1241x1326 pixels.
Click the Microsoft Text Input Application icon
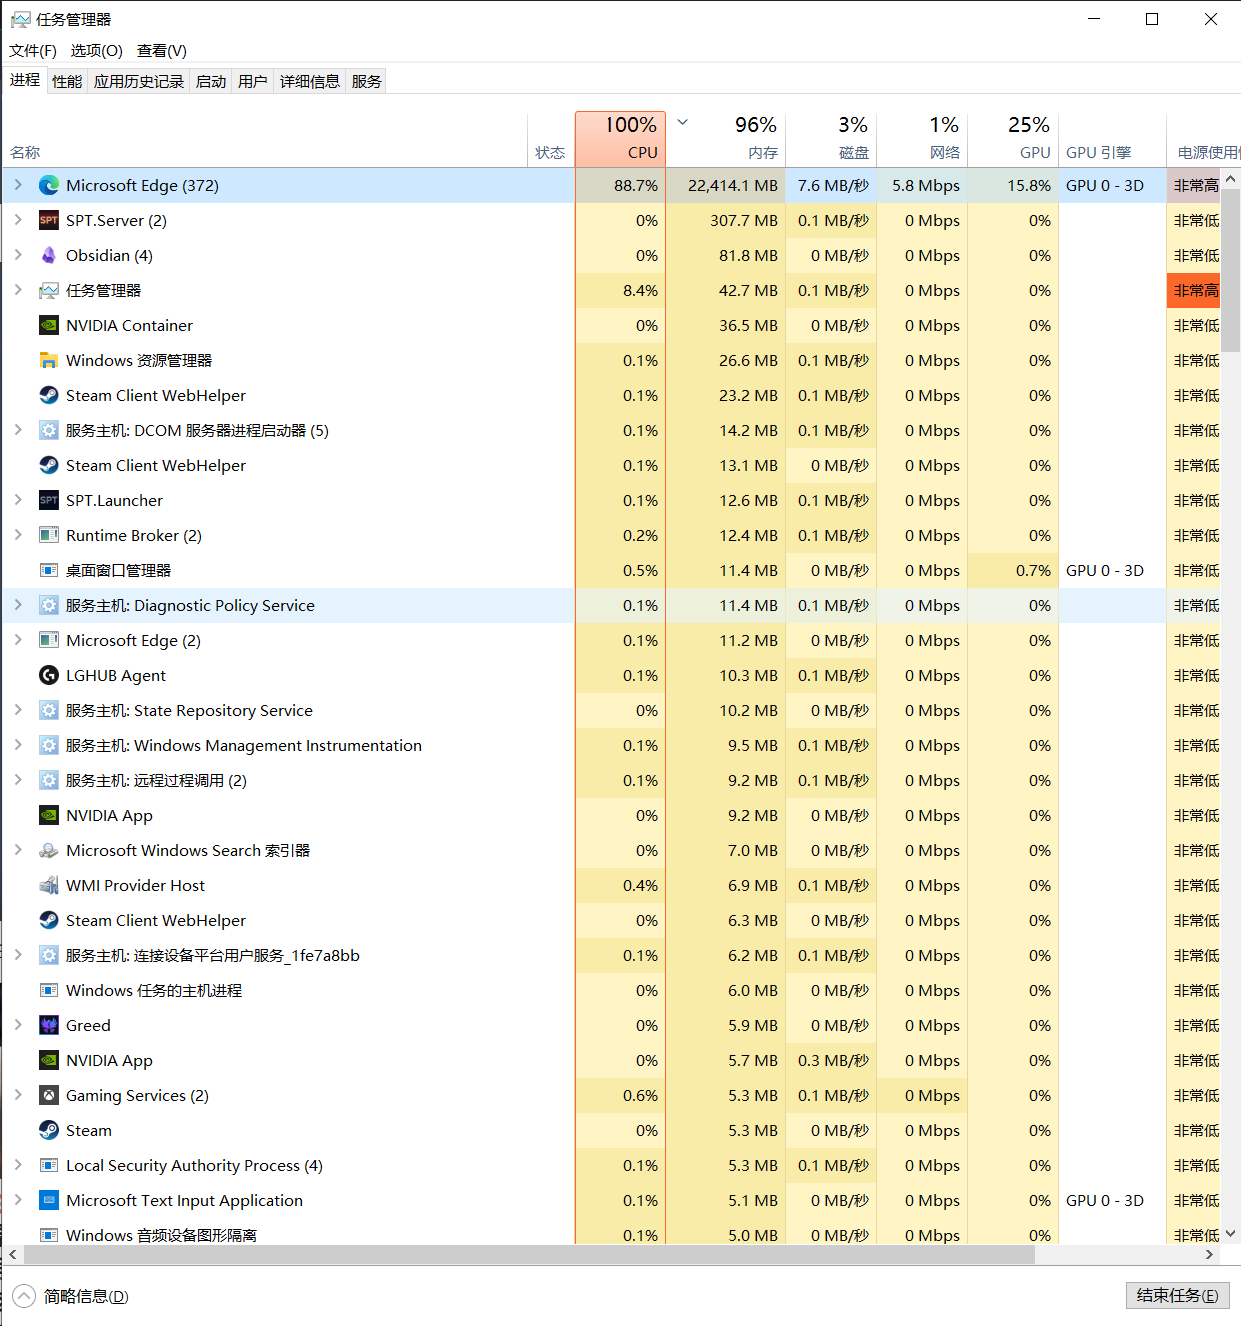pyautogui.click(x=49, y=1200)
